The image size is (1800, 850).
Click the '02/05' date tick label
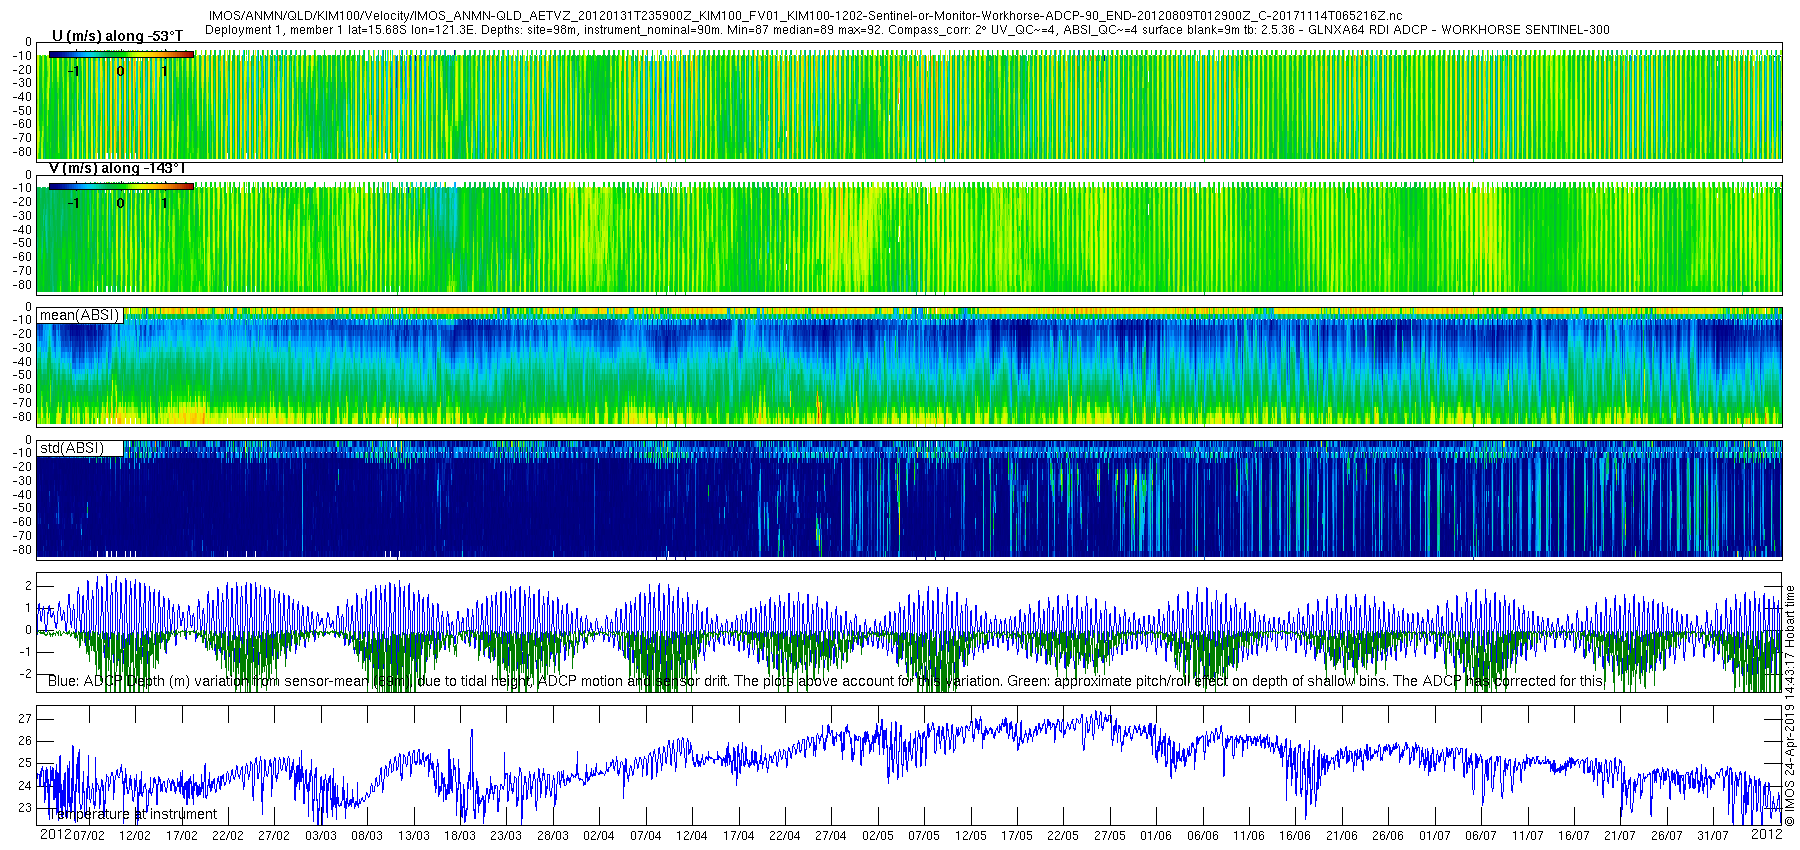[x=878, y=835]
